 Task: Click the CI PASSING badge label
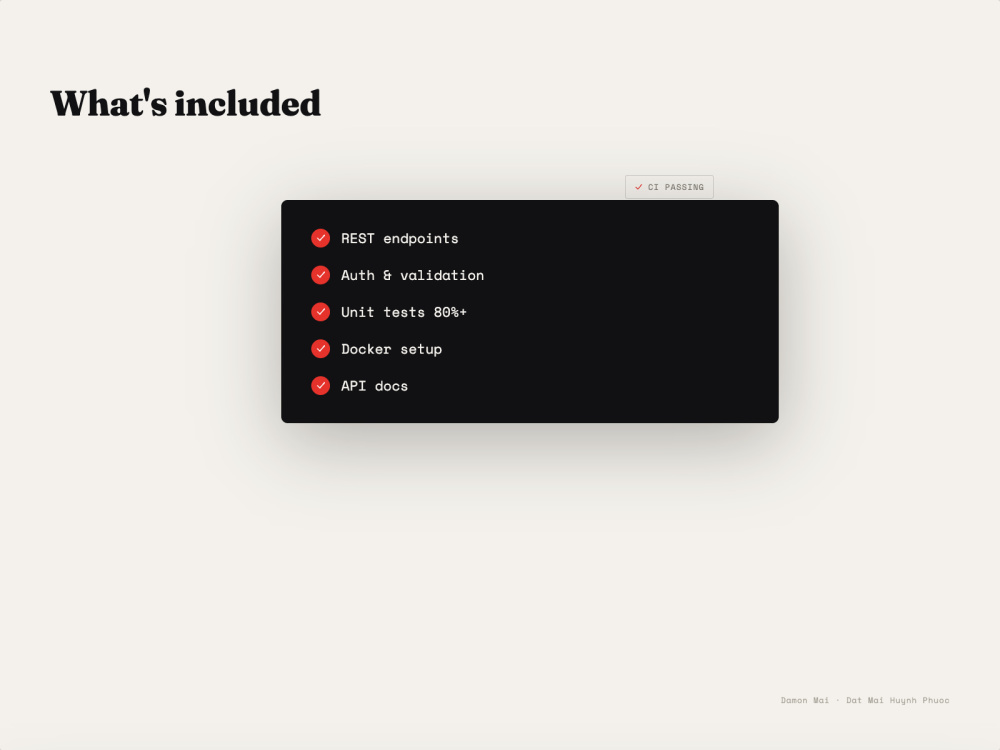point(675,187)
